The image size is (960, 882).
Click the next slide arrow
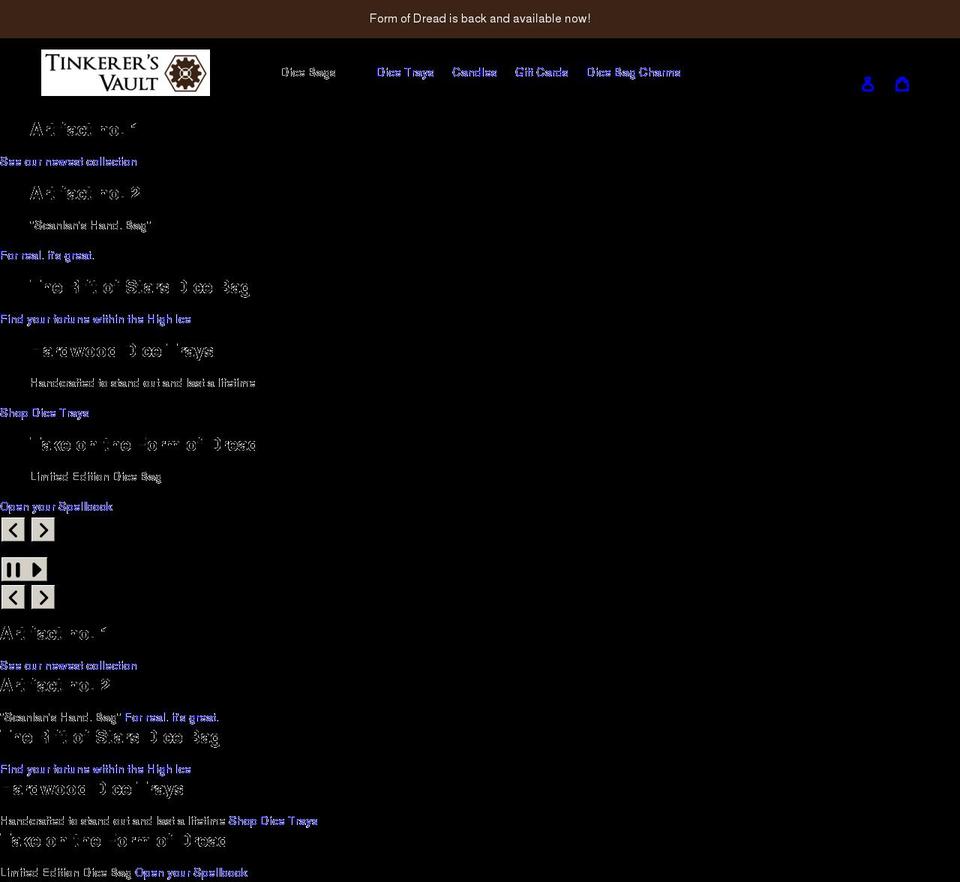42,529
